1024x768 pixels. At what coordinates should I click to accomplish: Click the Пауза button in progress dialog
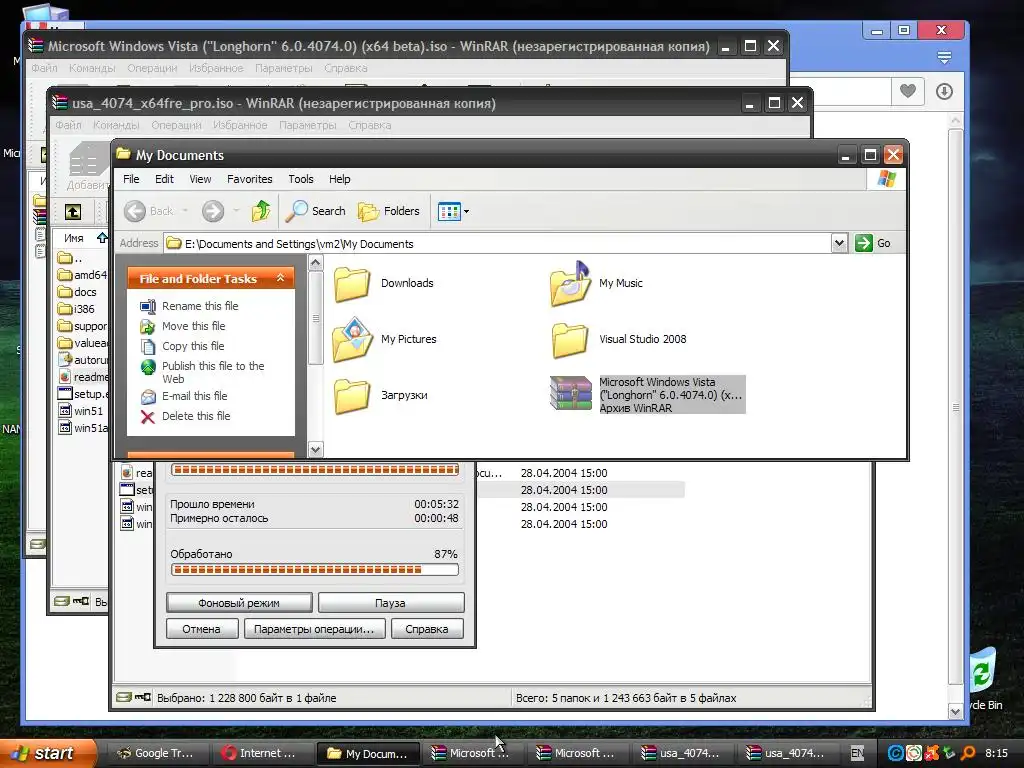pos(391,603)
